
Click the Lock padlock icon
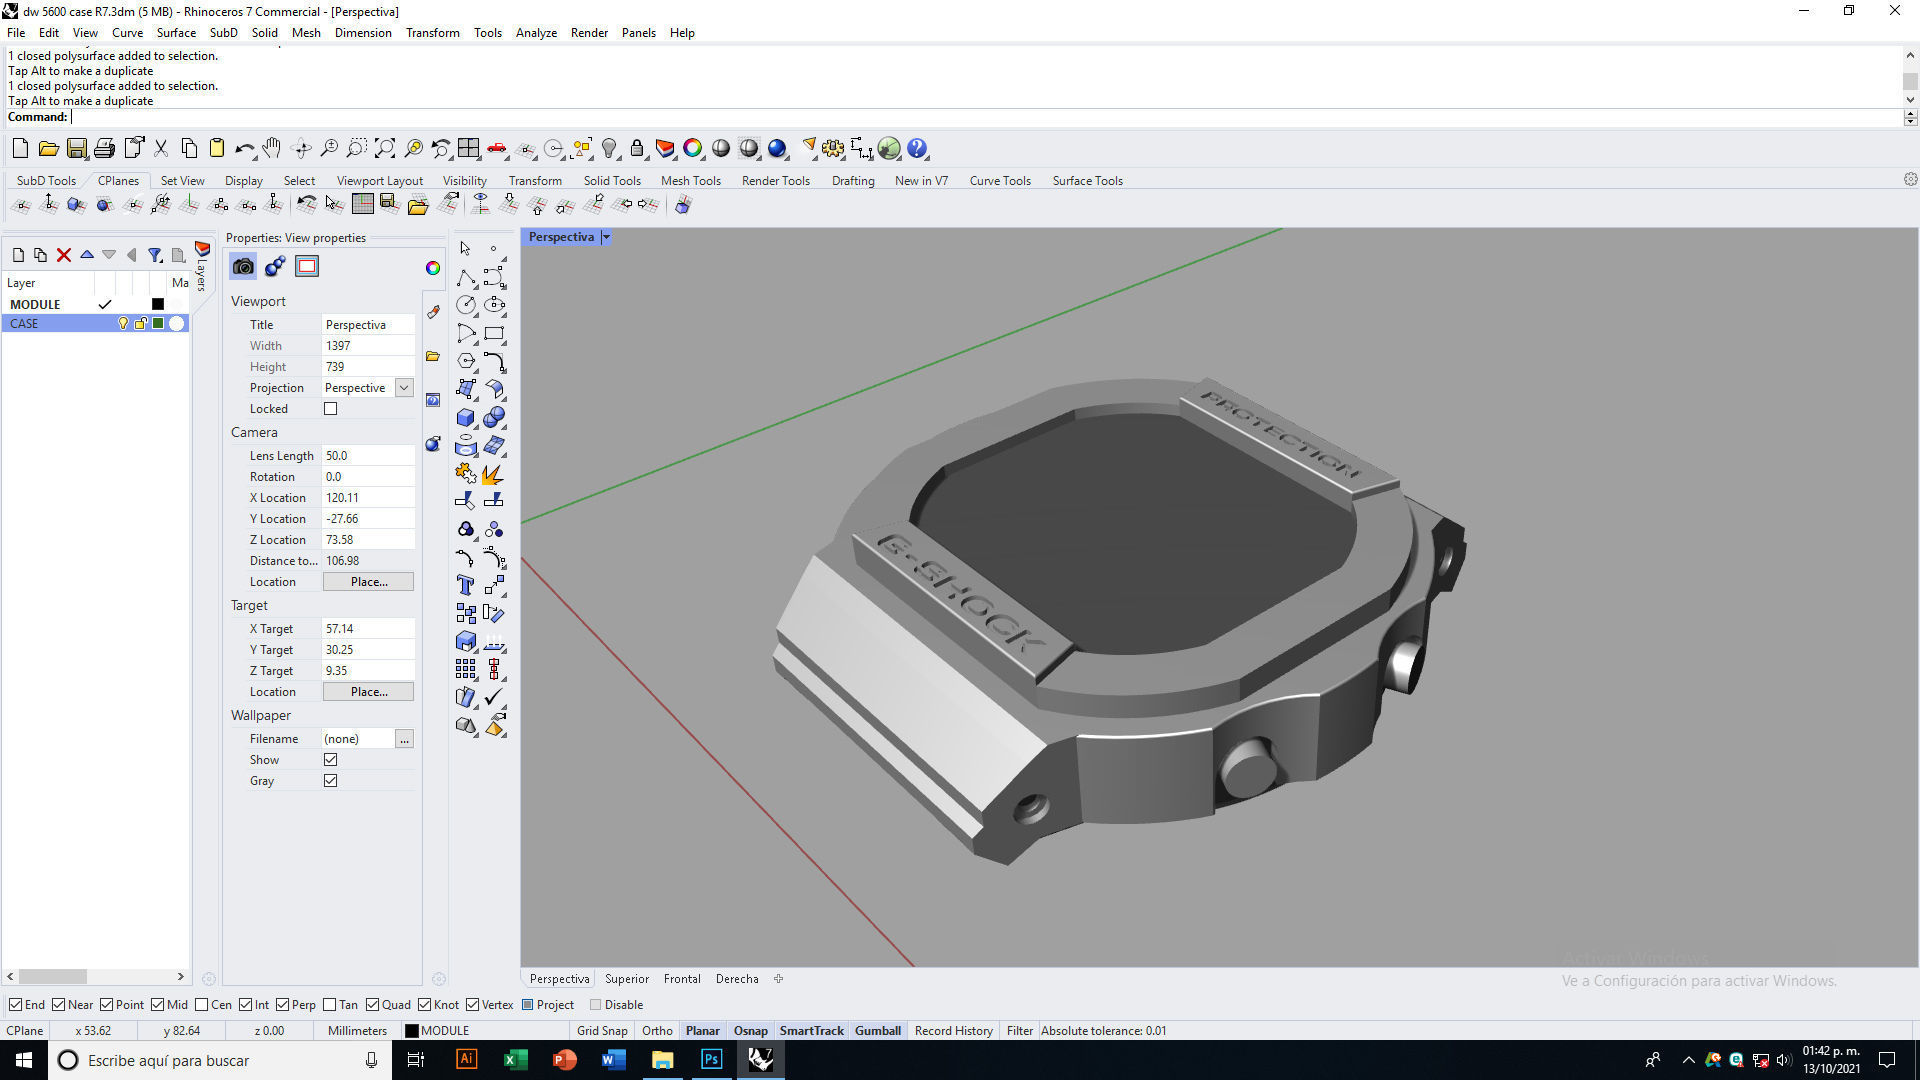pos(637,149)
